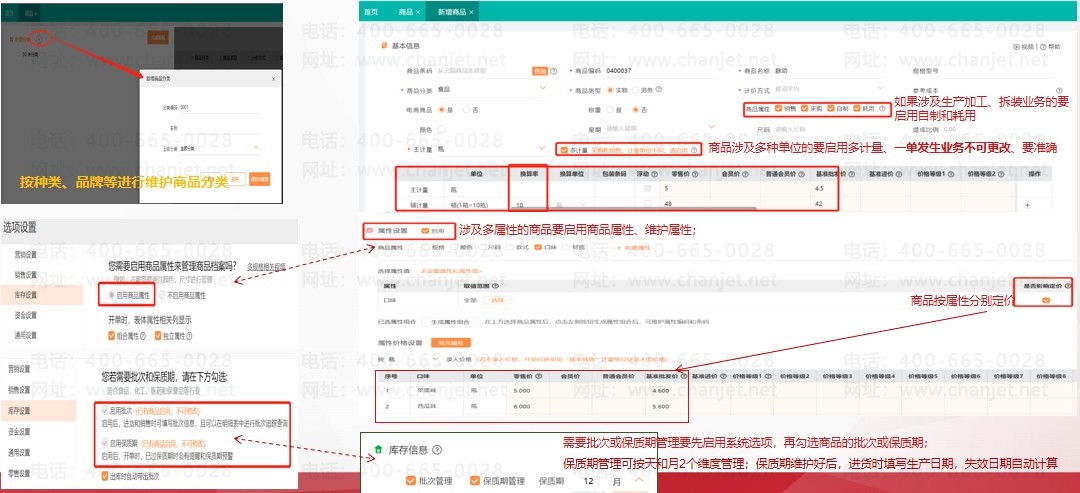Click help icon beside 库存信息
Viewport: 1080px width, 493px height.
(437, 450)
